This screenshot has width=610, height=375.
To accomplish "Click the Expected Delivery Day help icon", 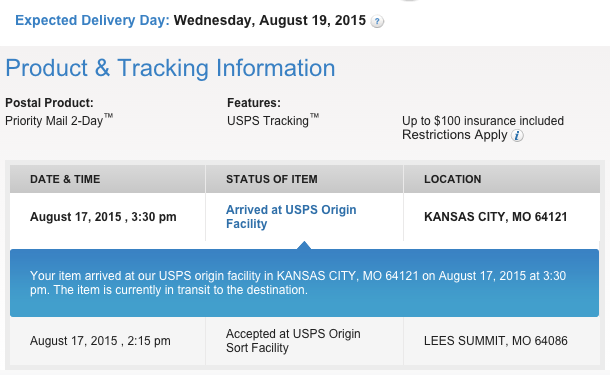I will (377, 21).
